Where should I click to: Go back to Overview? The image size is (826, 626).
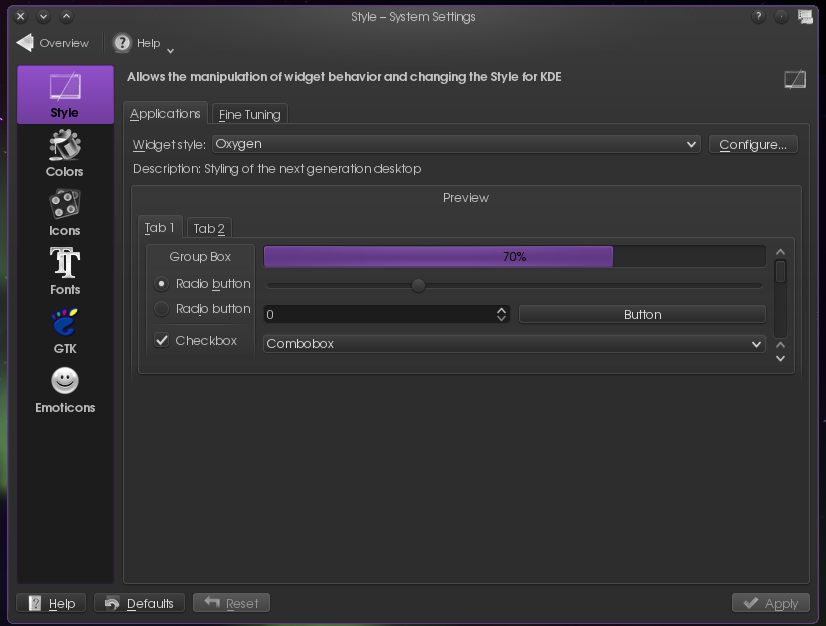coord(53,43)
